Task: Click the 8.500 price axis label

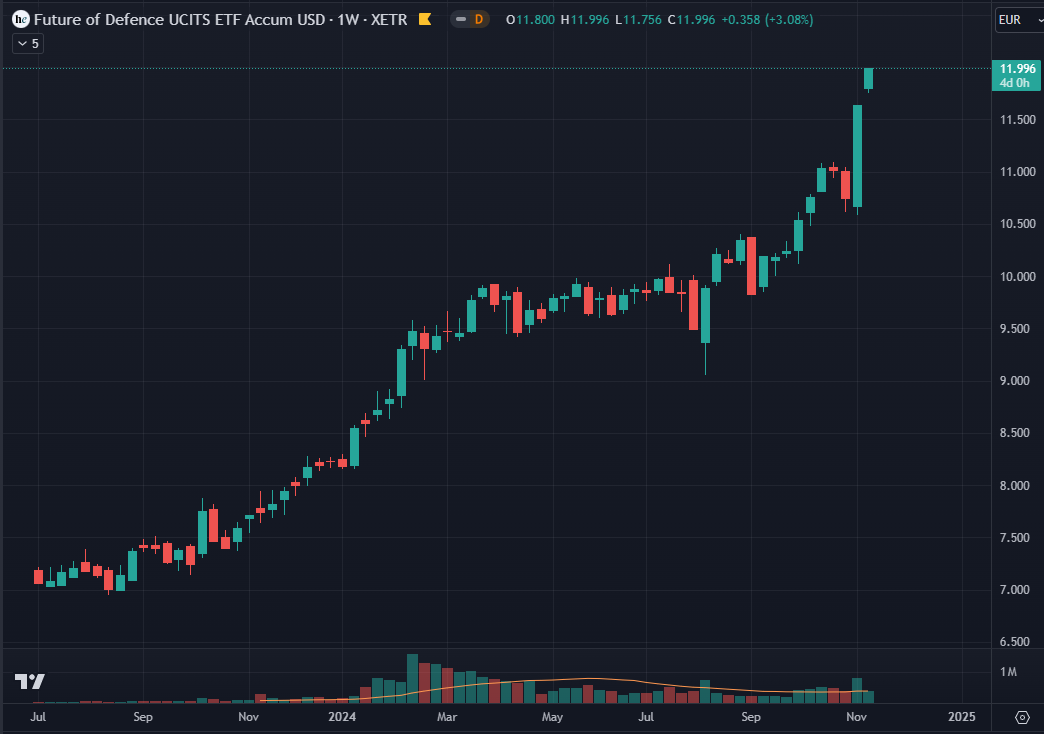Action: [1015, 433]
